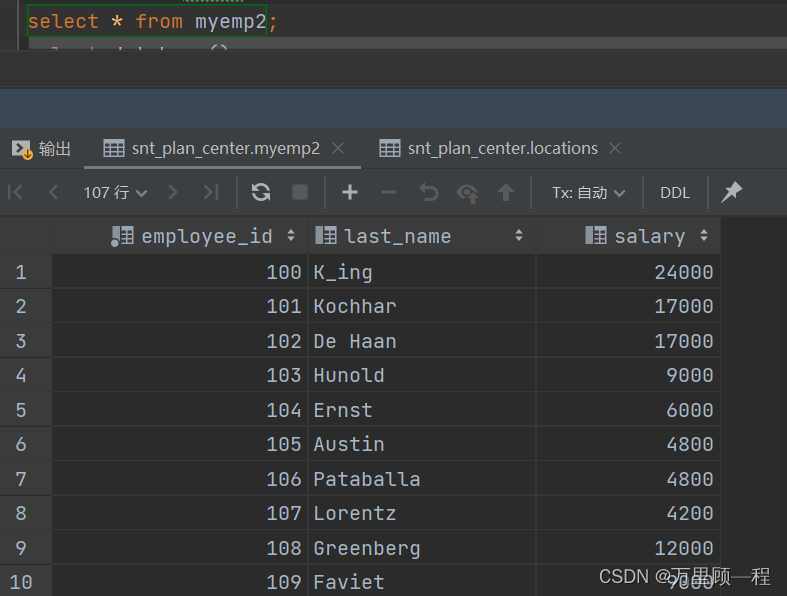787x596 pixels.
Task: Select cell Hunold
Action: coord(422,375)
